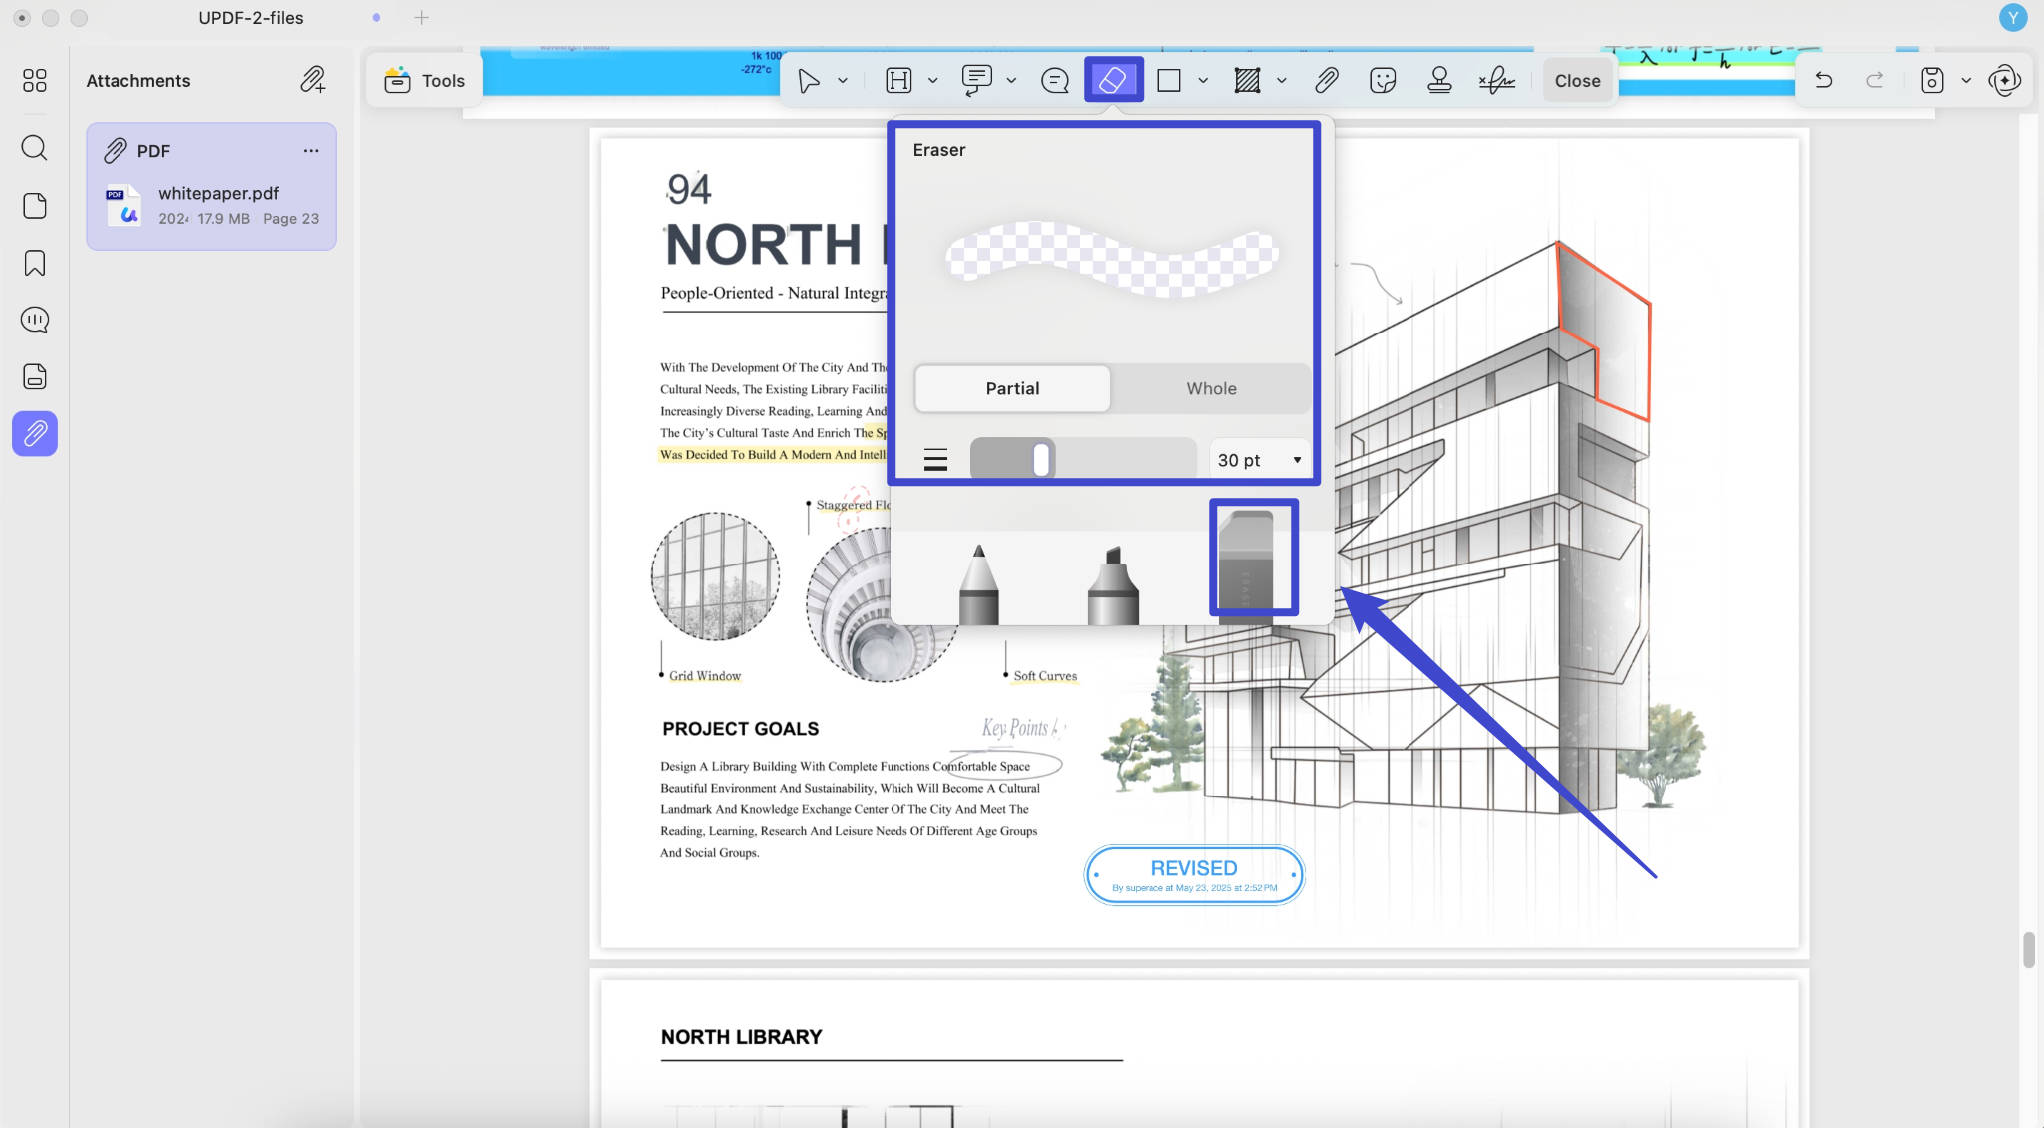Adjust the eraser thickness slider handle
The width and height of the screenshot is (2044, 1128).
1041,460
